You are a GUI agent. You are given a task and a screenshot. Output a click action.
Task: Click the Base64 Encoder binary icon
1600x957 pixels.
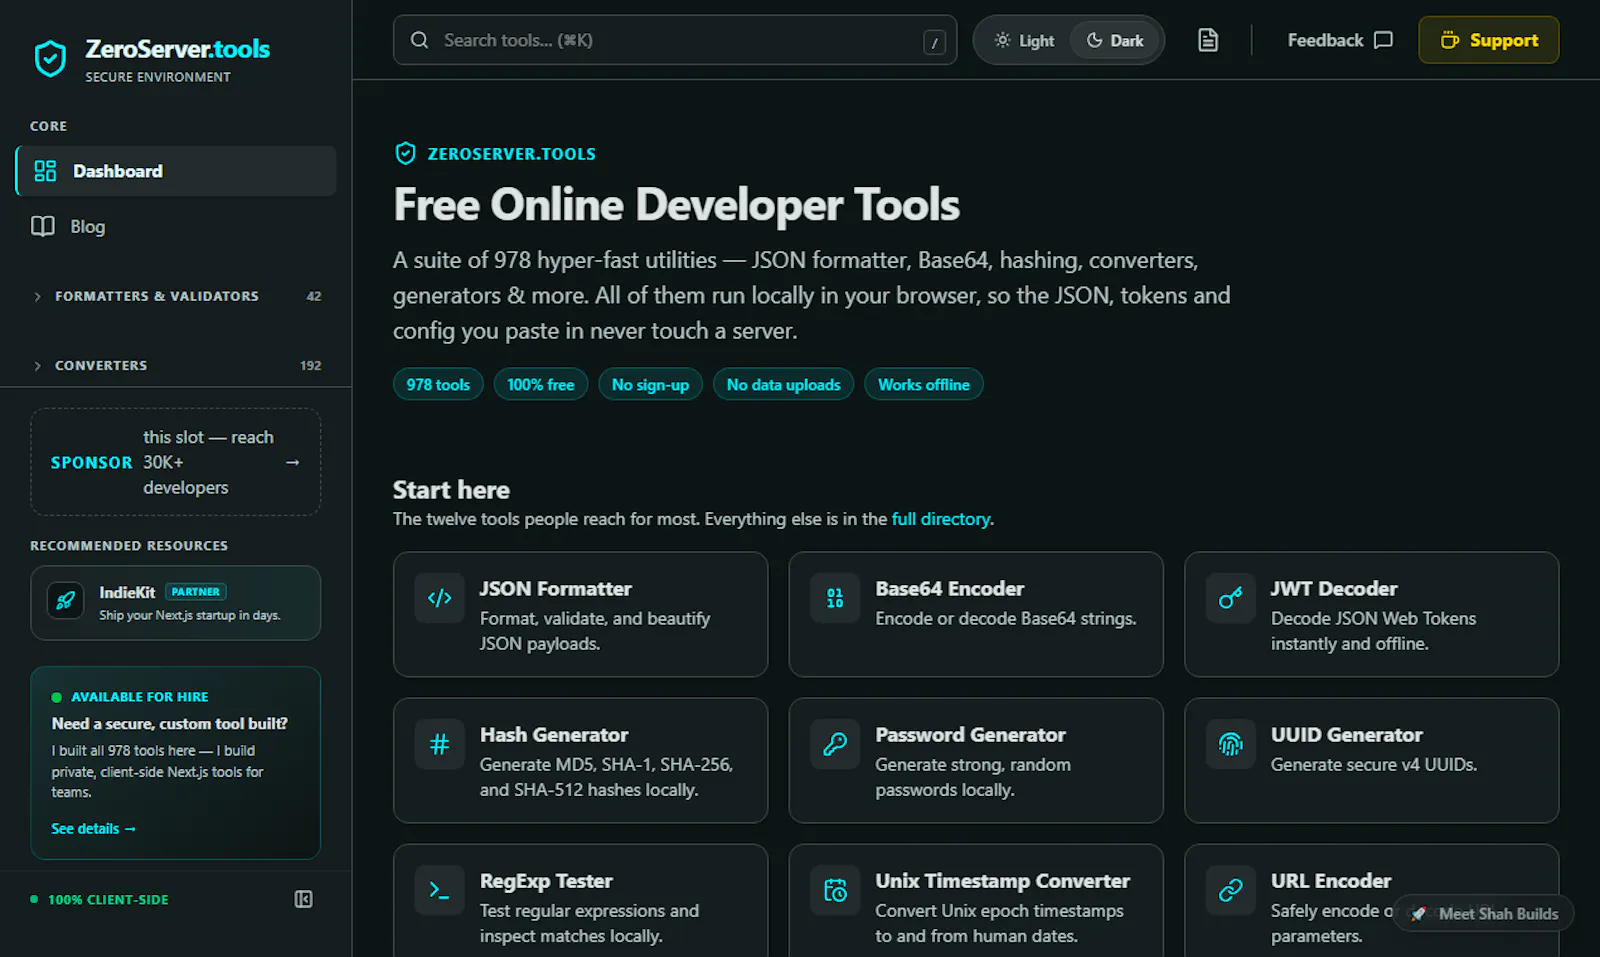pyautogui.click(x=835, y=598)
